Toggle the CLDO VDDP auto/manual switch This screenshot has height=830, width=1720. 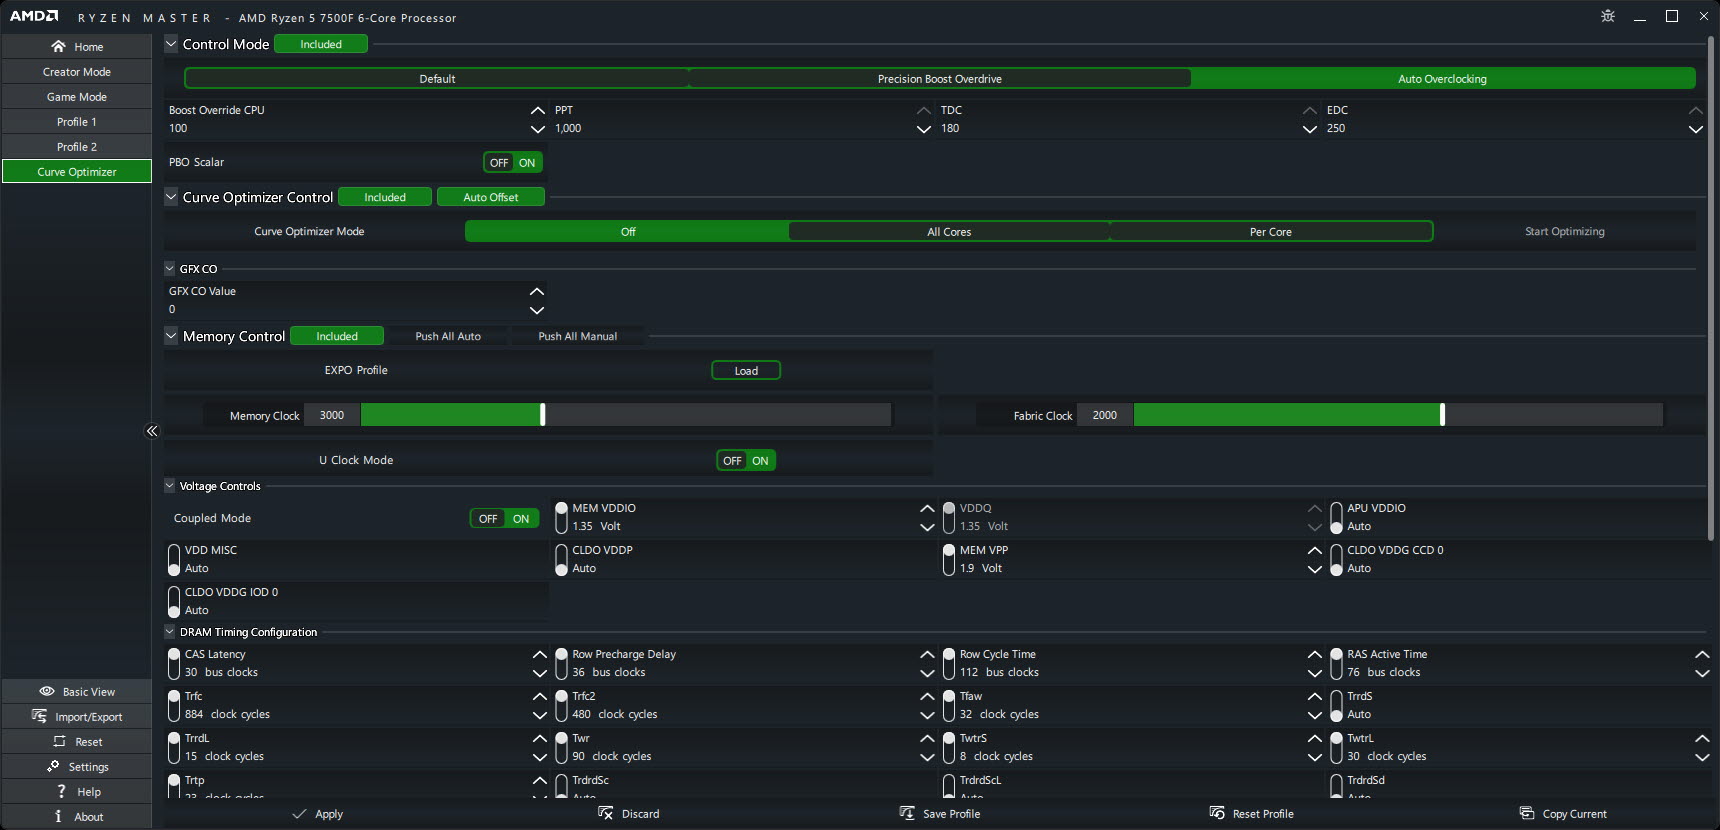[x=562, y=559]
